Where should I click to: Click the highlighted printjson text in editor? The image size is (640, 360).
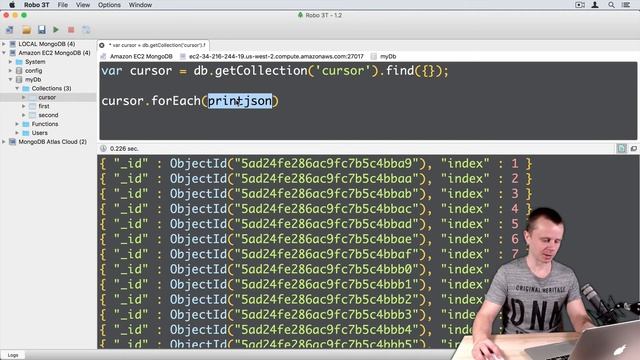[240, 101]
